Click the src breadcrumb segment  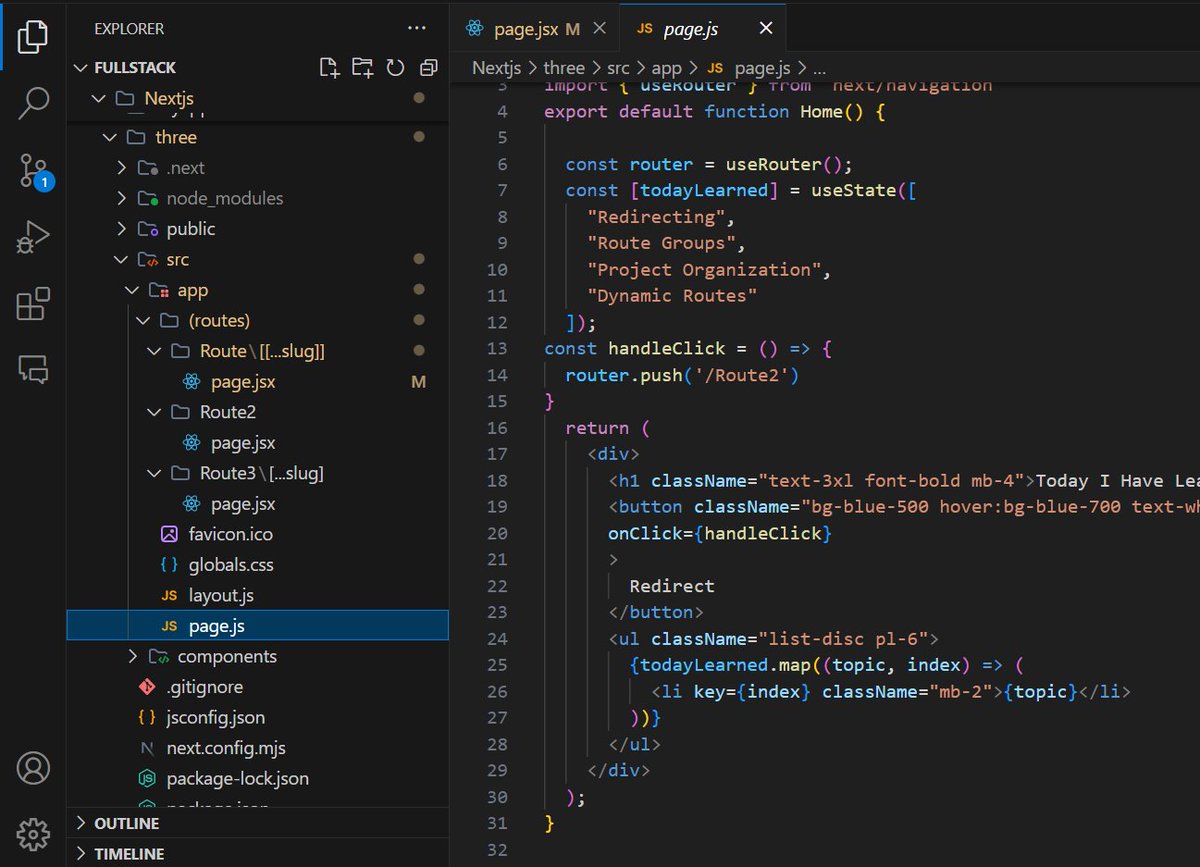[x=620, y=68]
